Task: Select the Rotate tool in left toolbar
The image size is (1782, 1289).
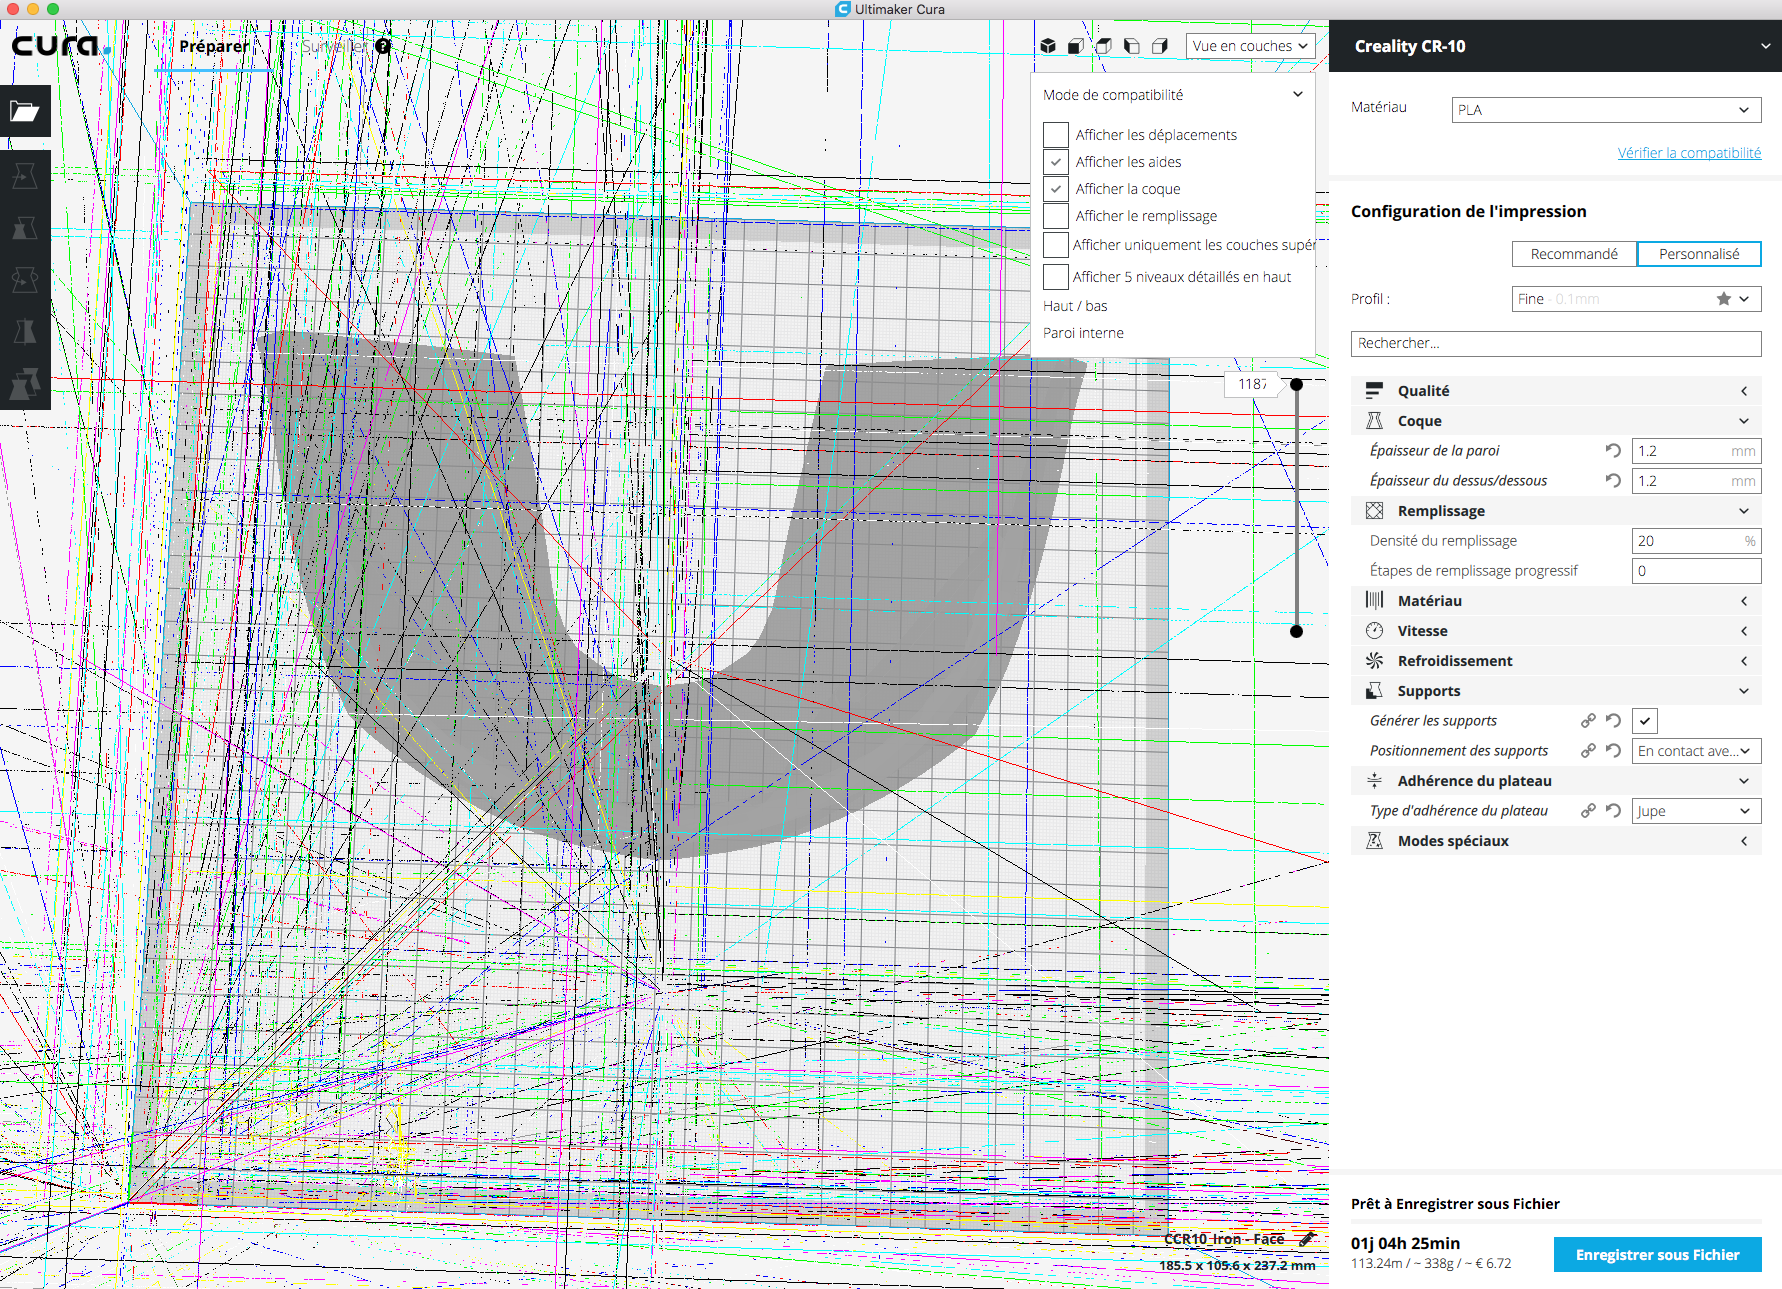Action: 25,280
